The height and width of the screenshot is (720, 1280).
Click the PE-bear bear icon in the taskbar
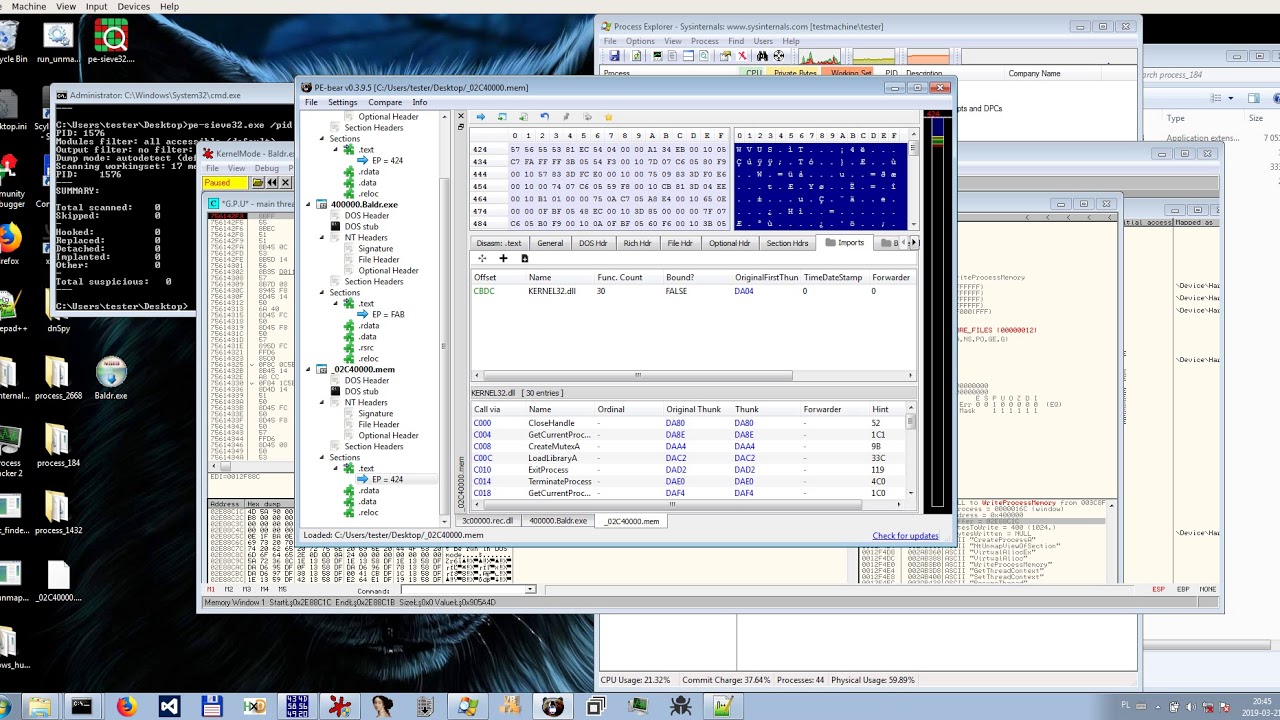553,706
